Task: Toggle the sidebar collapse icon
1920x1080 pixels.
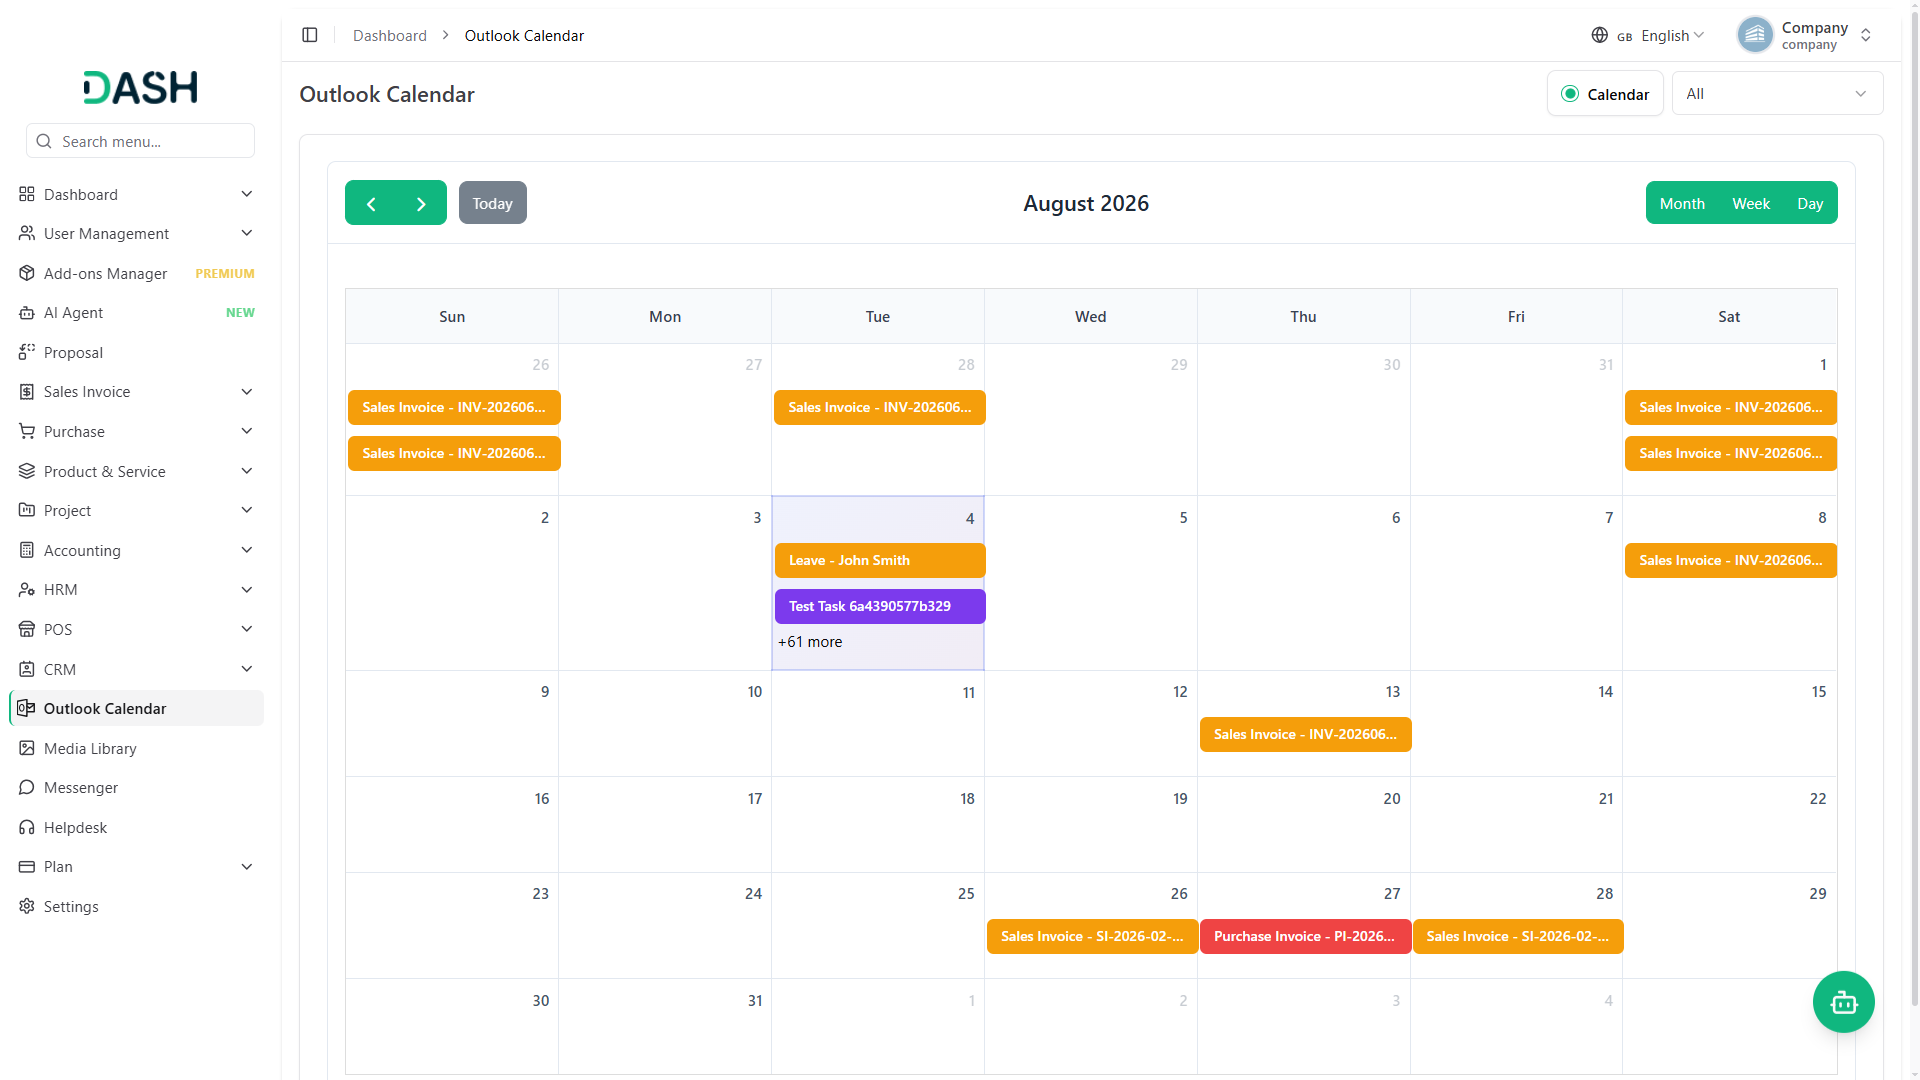Action: click(x=310, y=35)
